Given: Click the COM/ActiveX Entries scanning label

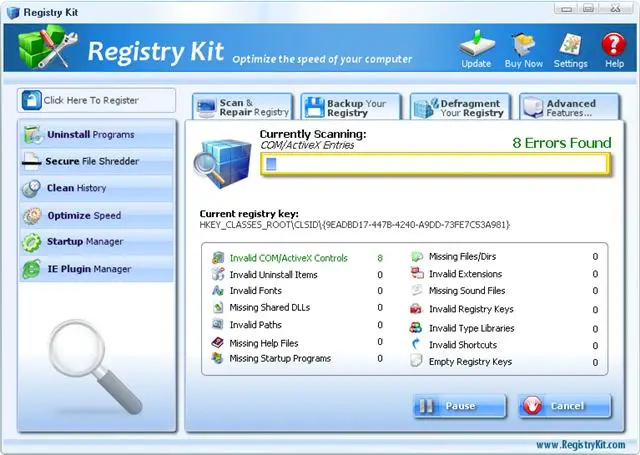Looking at the screenshot, I should pos(307,145).
